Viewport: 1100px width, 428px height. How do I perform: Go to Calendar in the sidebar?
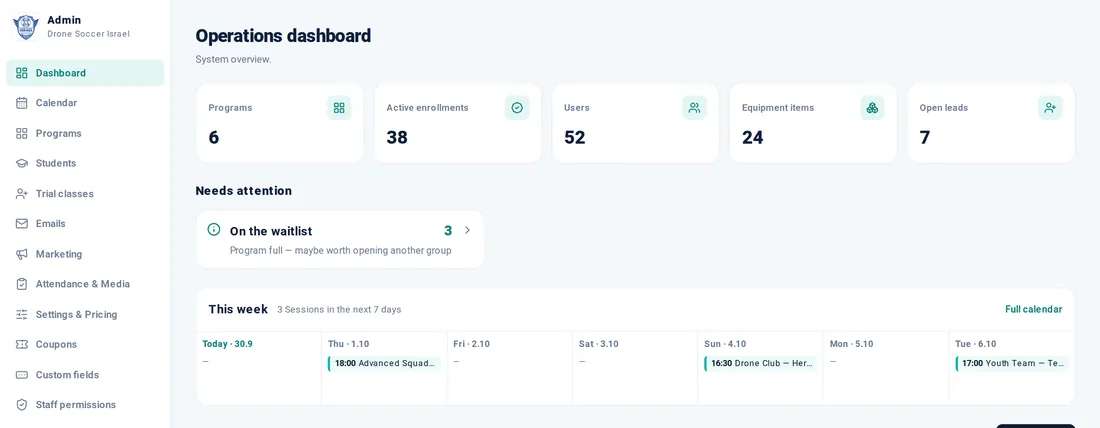(85, 103)
